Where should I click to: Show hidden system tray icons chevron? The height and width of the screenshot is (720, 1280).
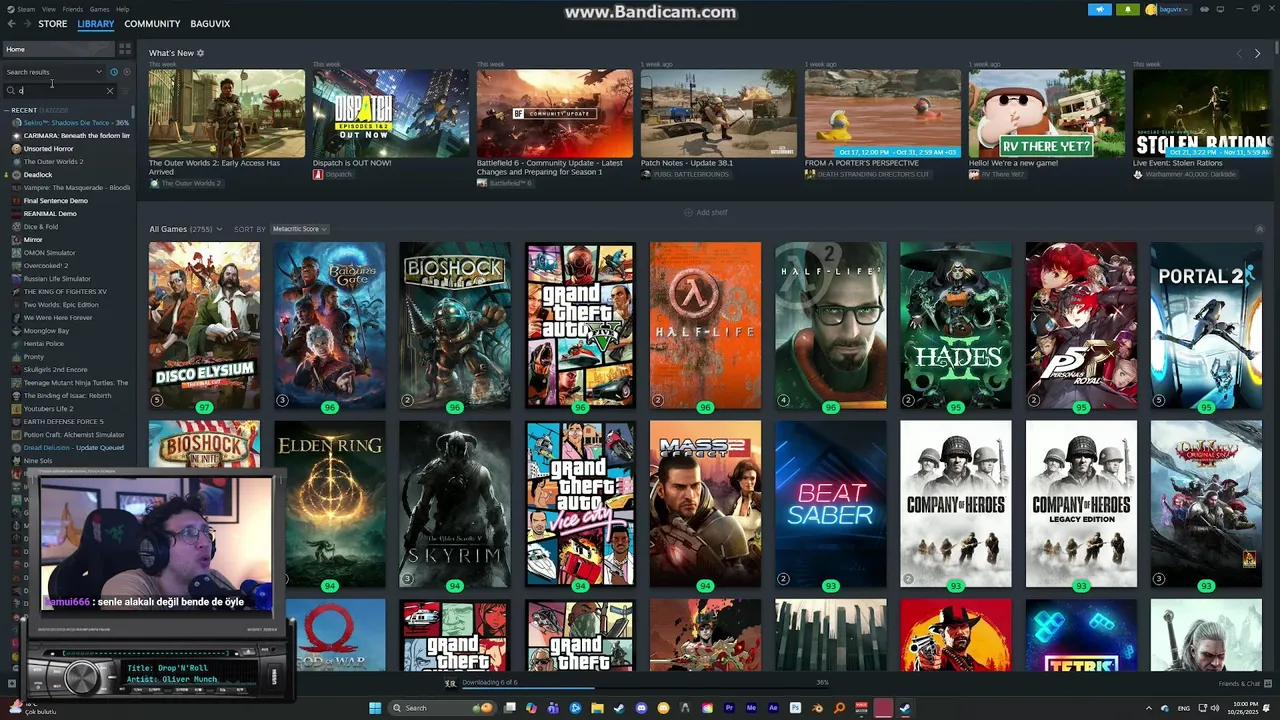(x=1149, y=708)
